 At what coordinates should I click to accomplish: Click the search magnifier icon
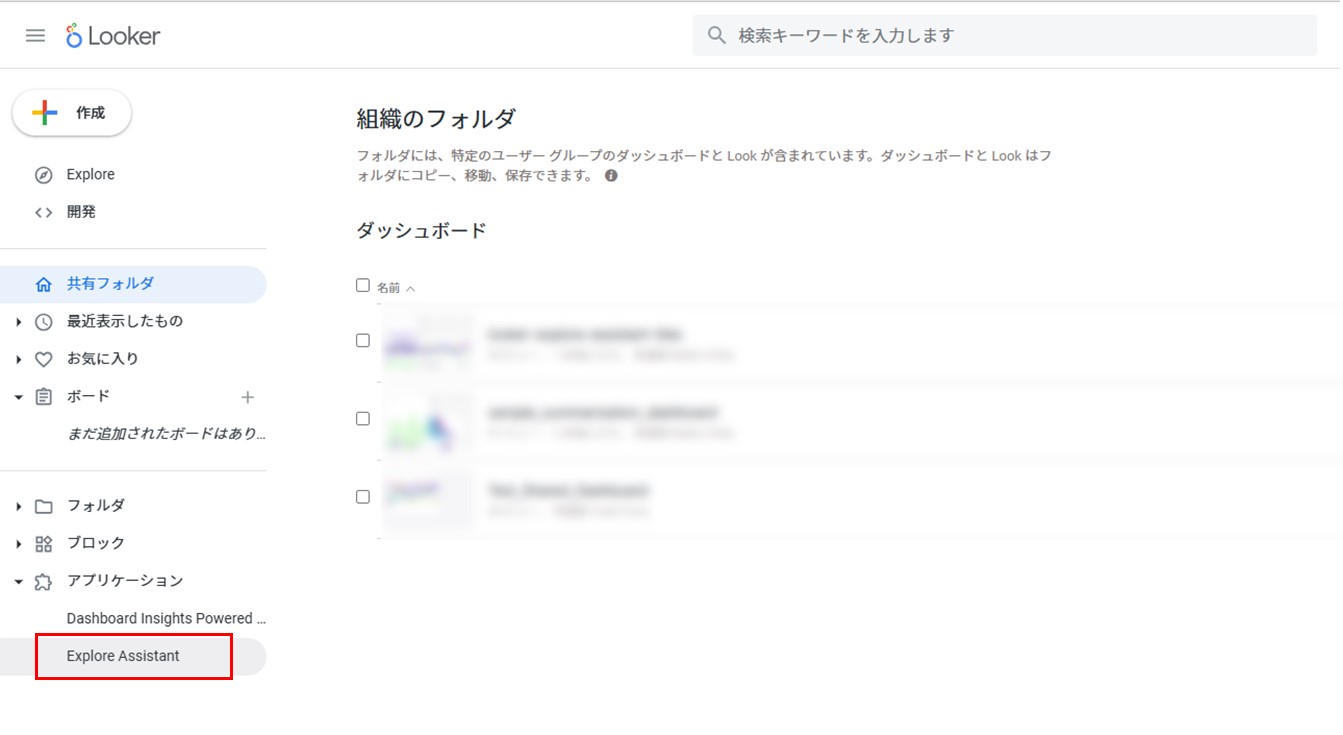[x=716, y=35]
